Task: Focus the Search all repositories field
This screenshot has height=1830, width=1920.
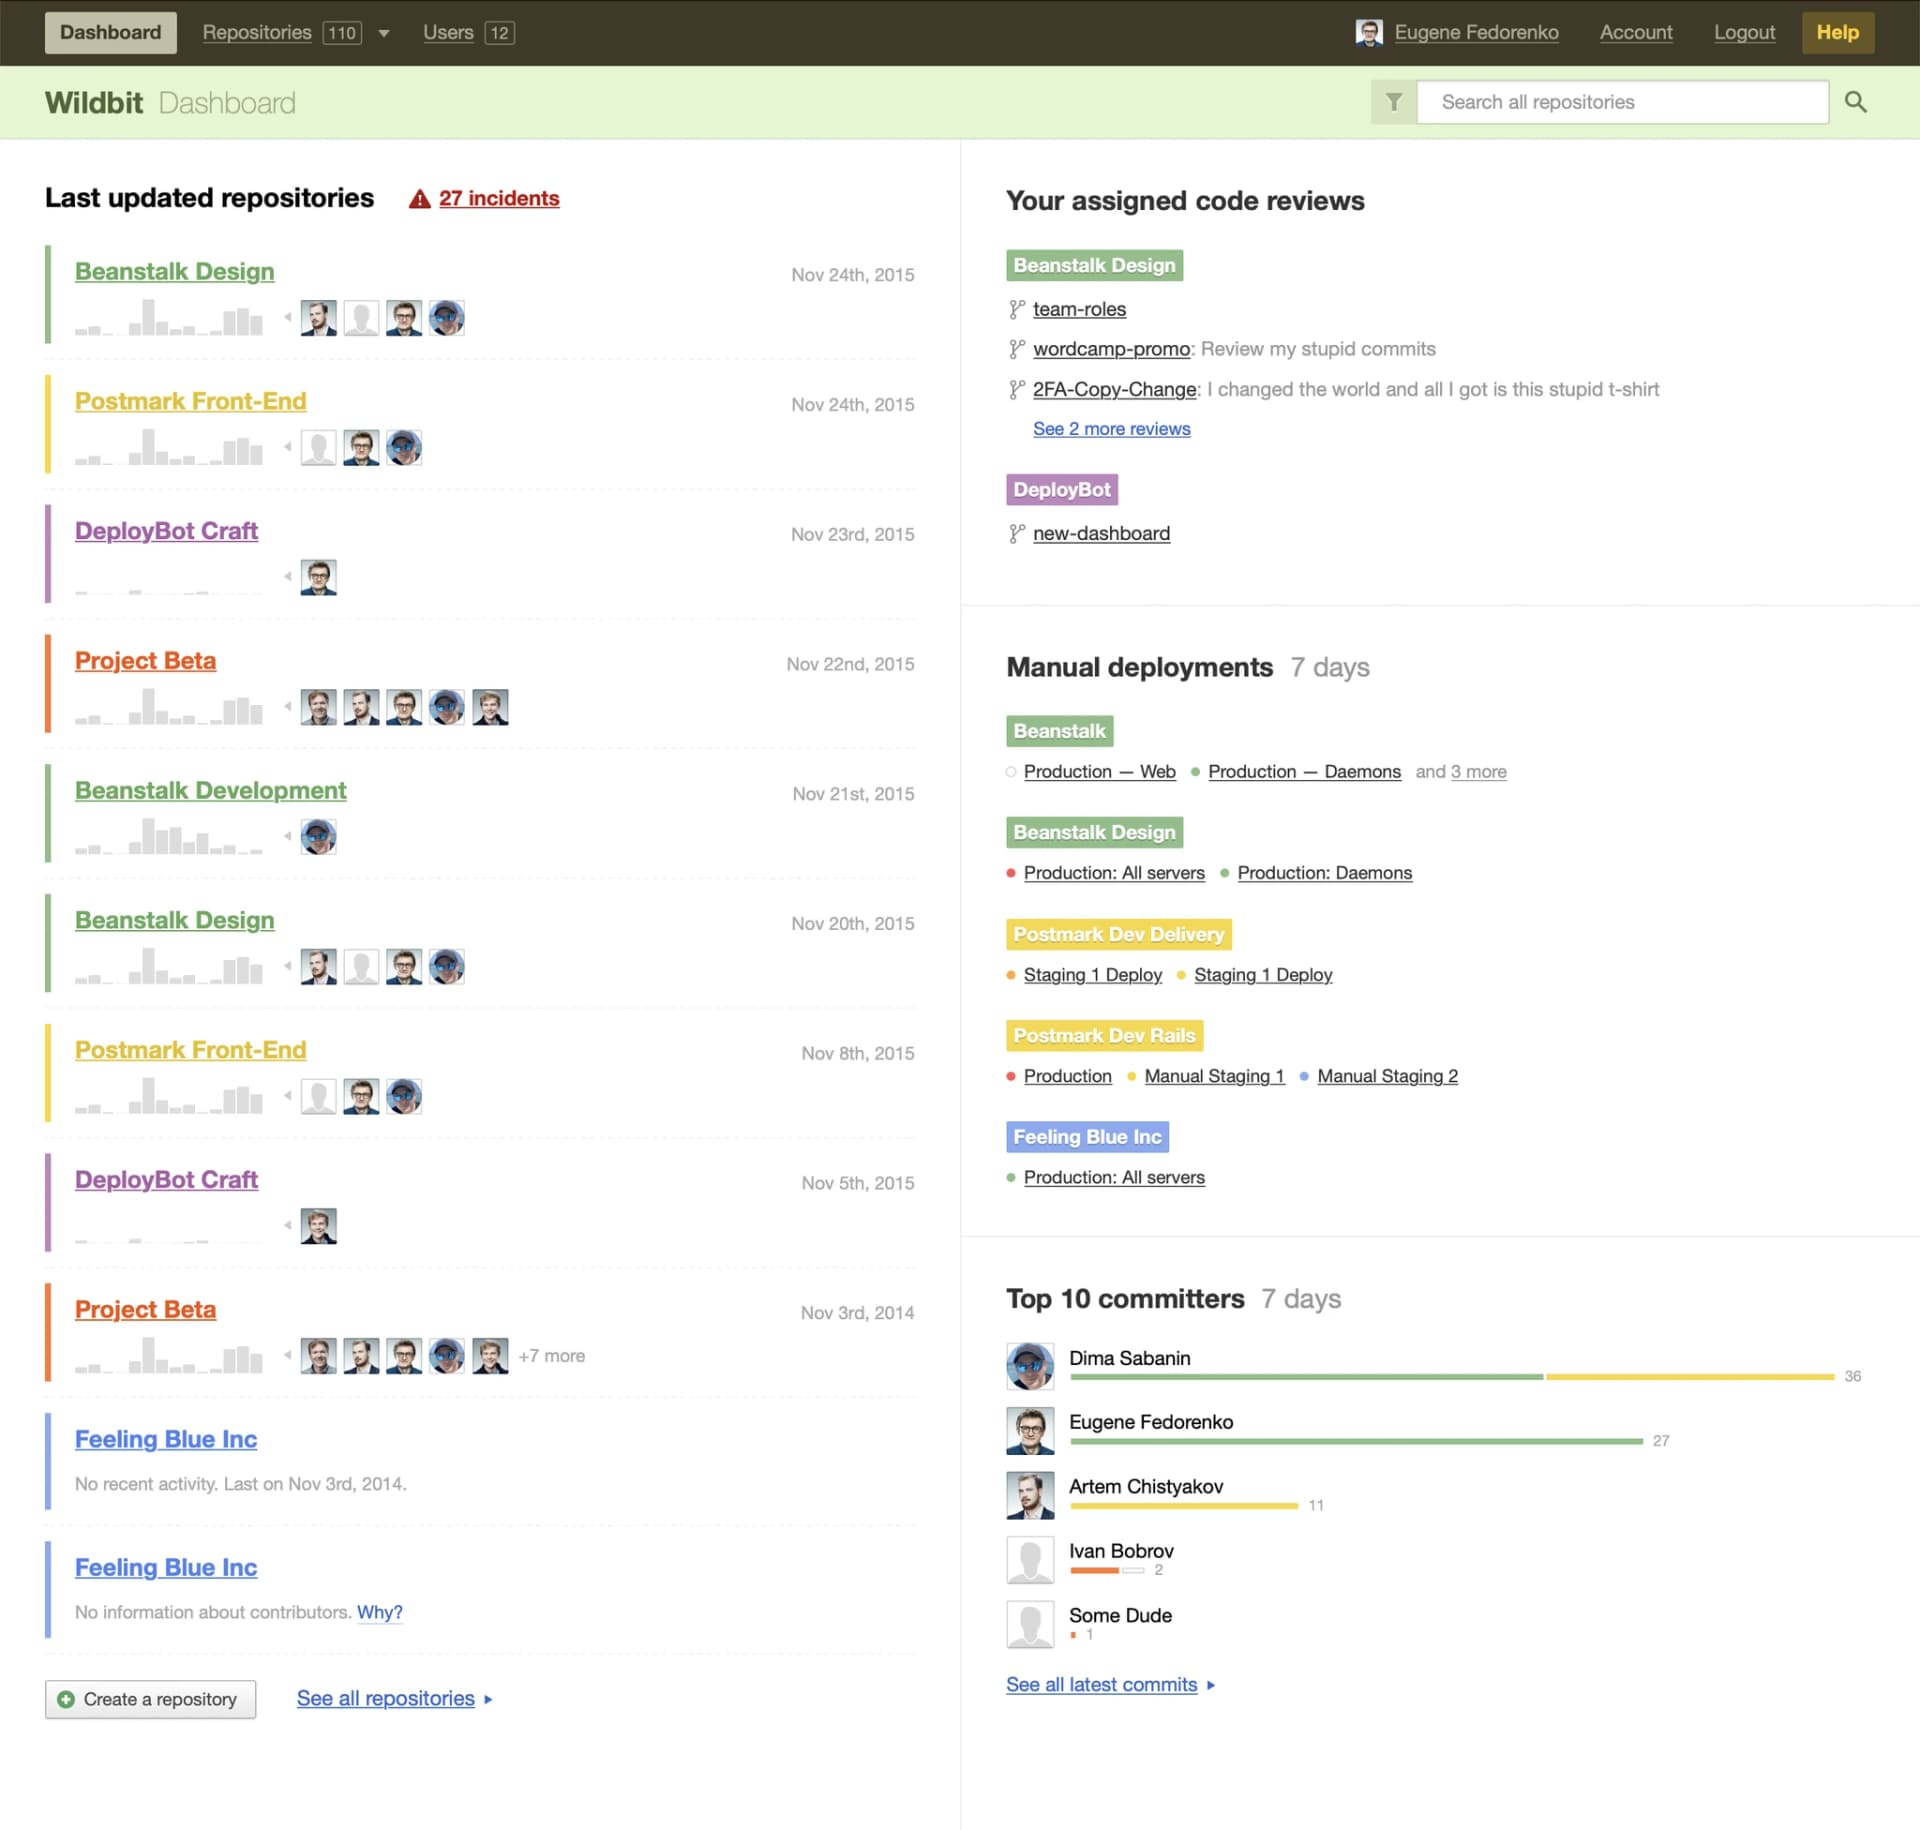Action: 1623,102
